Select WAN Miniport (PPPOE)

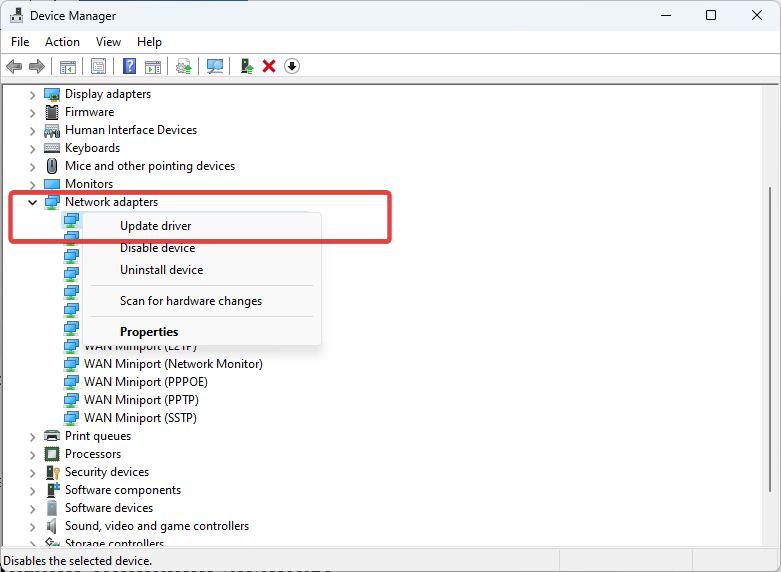coord(146,382)
